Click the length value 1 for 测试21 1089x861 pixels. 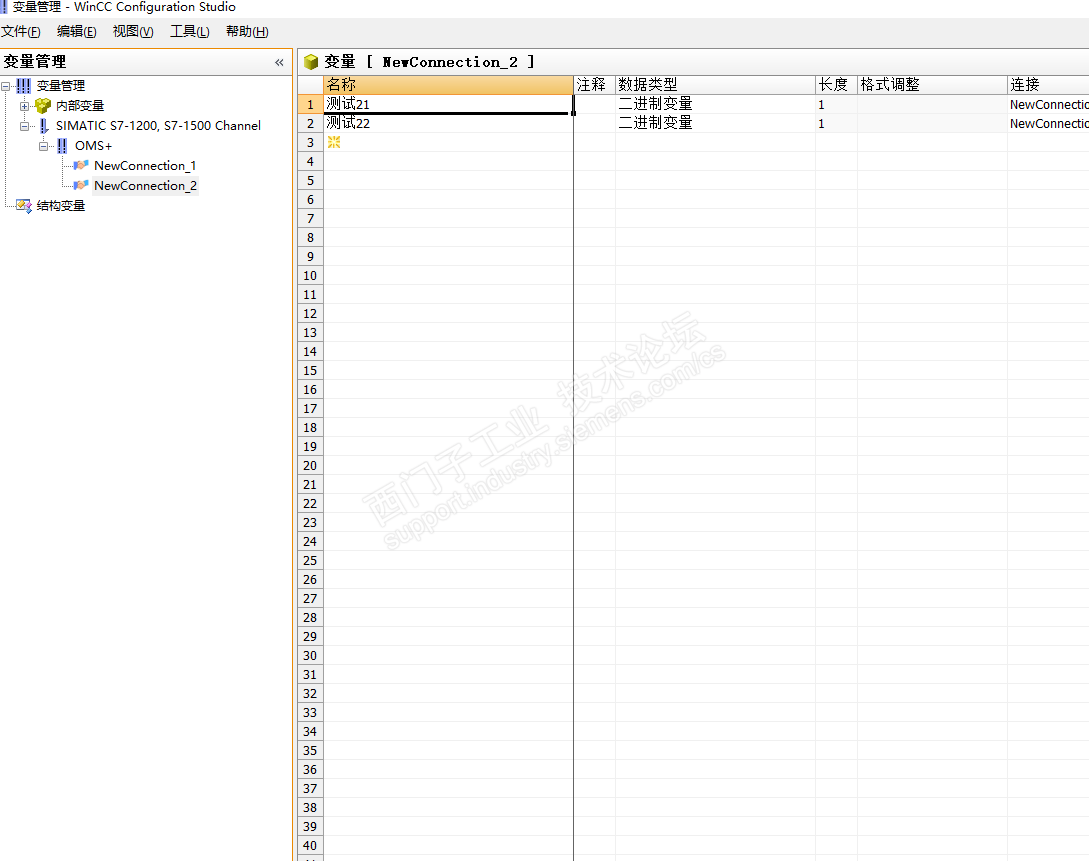click(x=836, y=104)
